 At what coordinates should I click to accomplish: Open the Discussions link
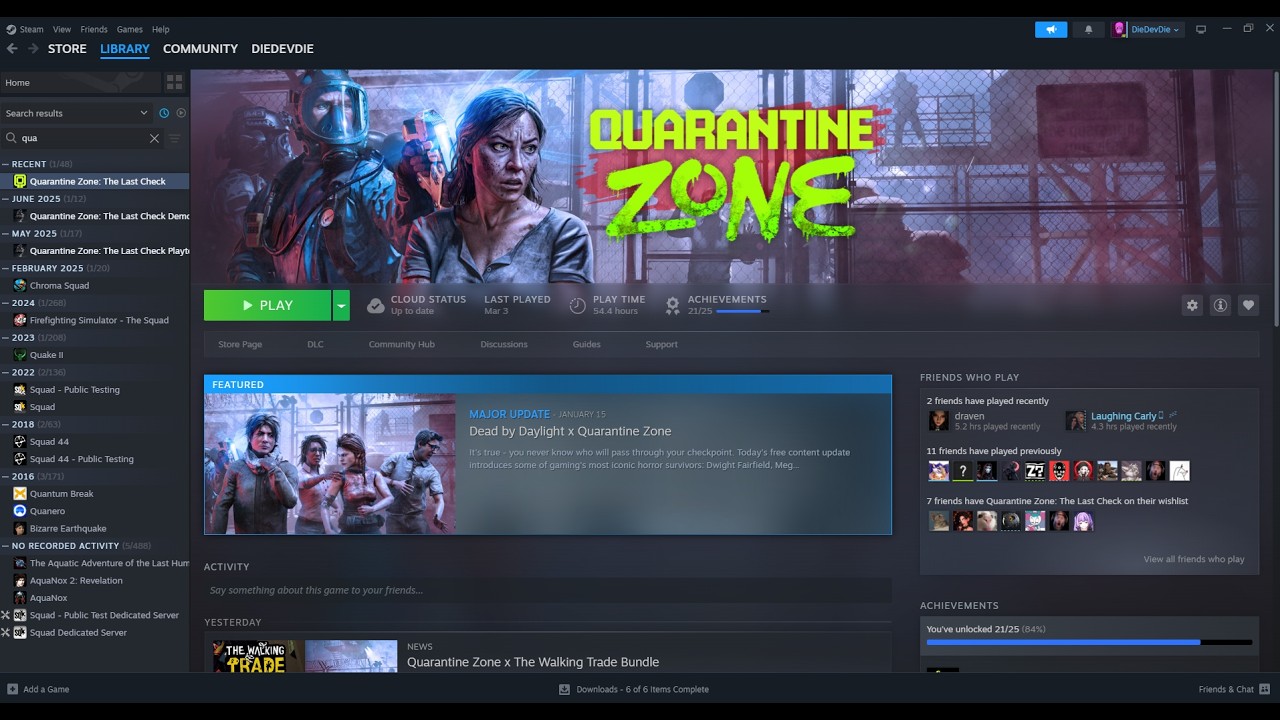click(x=504, y=344)
